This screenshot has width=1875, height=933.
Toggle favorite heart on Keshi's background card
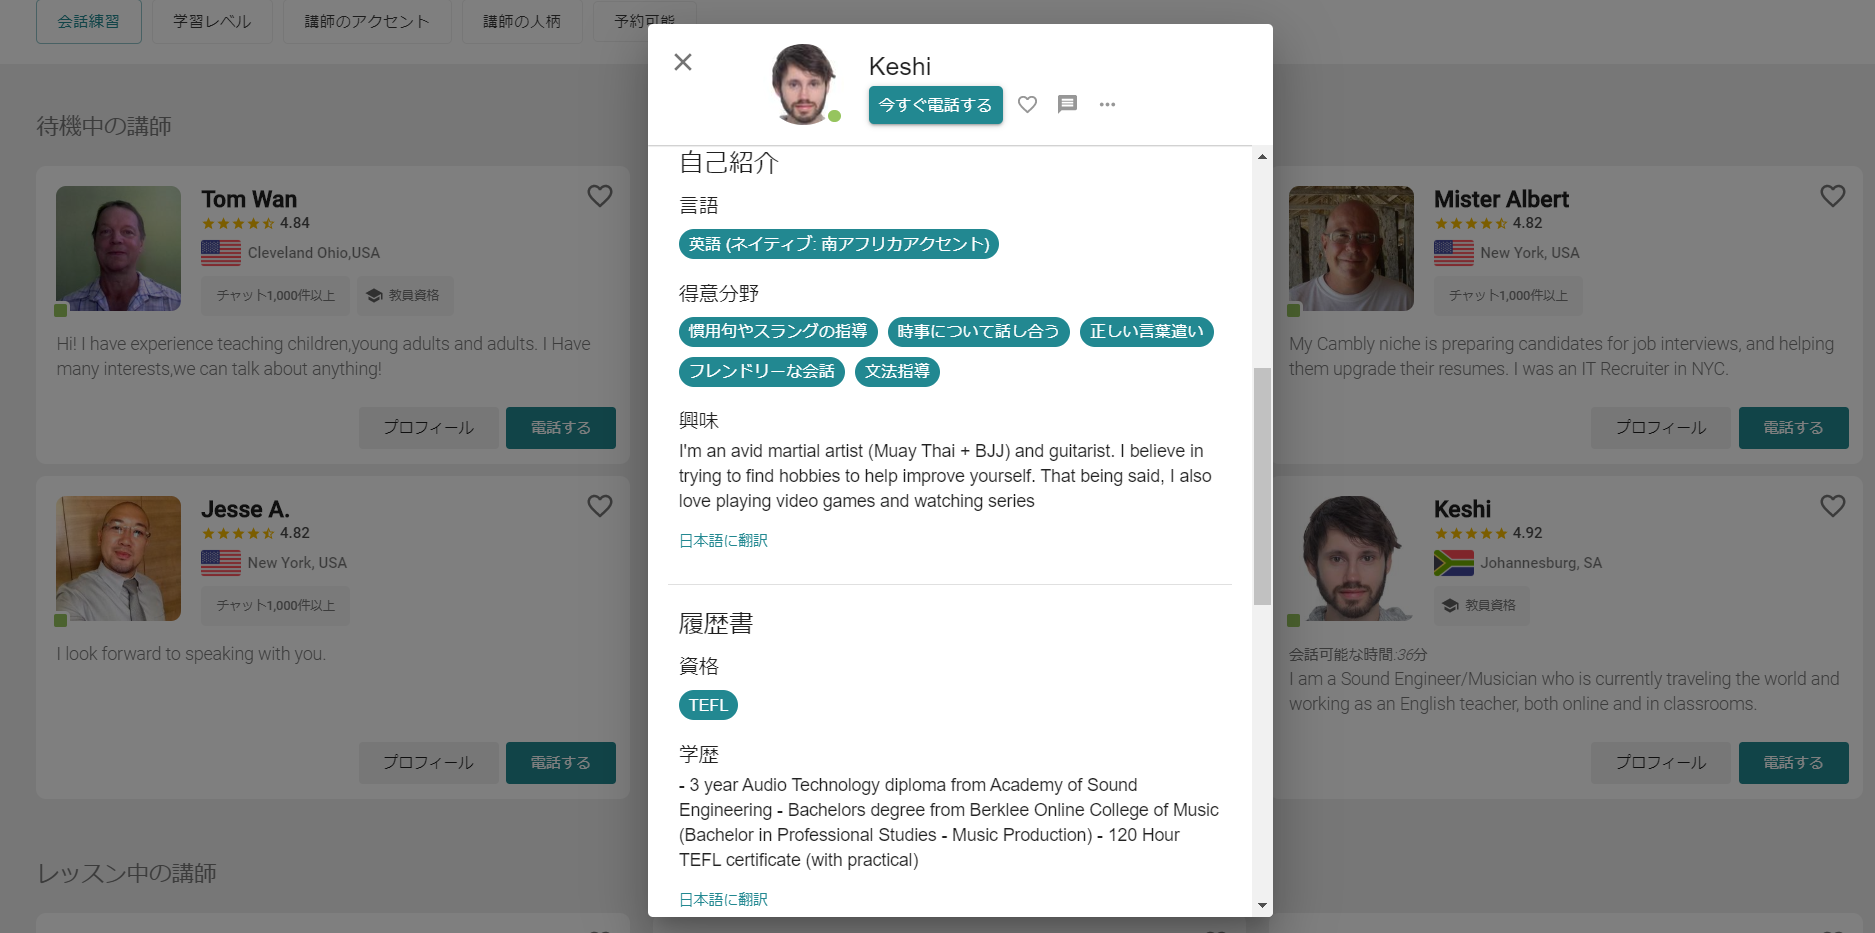tap(1832, 506)
